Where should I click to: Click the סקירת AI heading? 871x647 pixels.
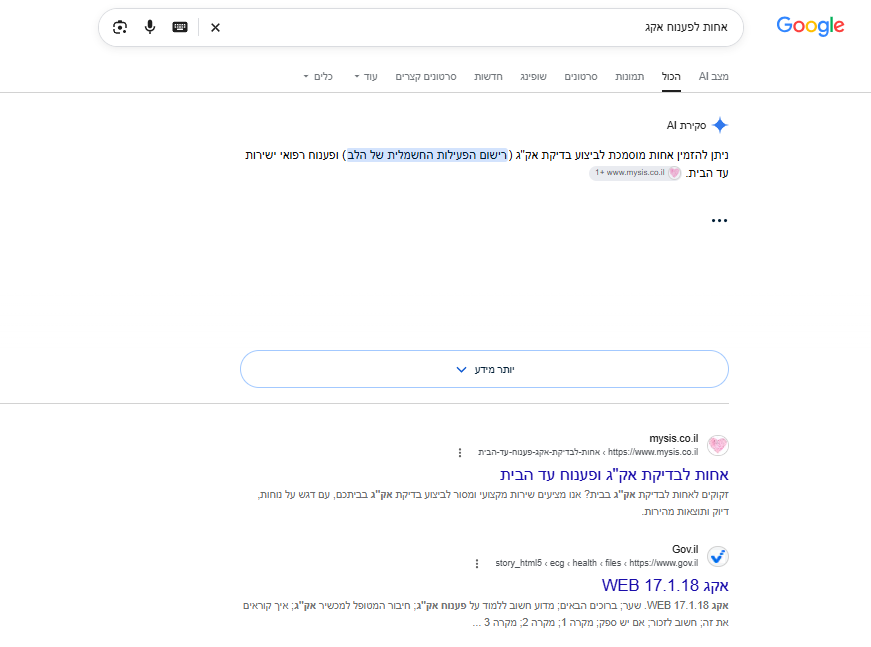point(687,126)
